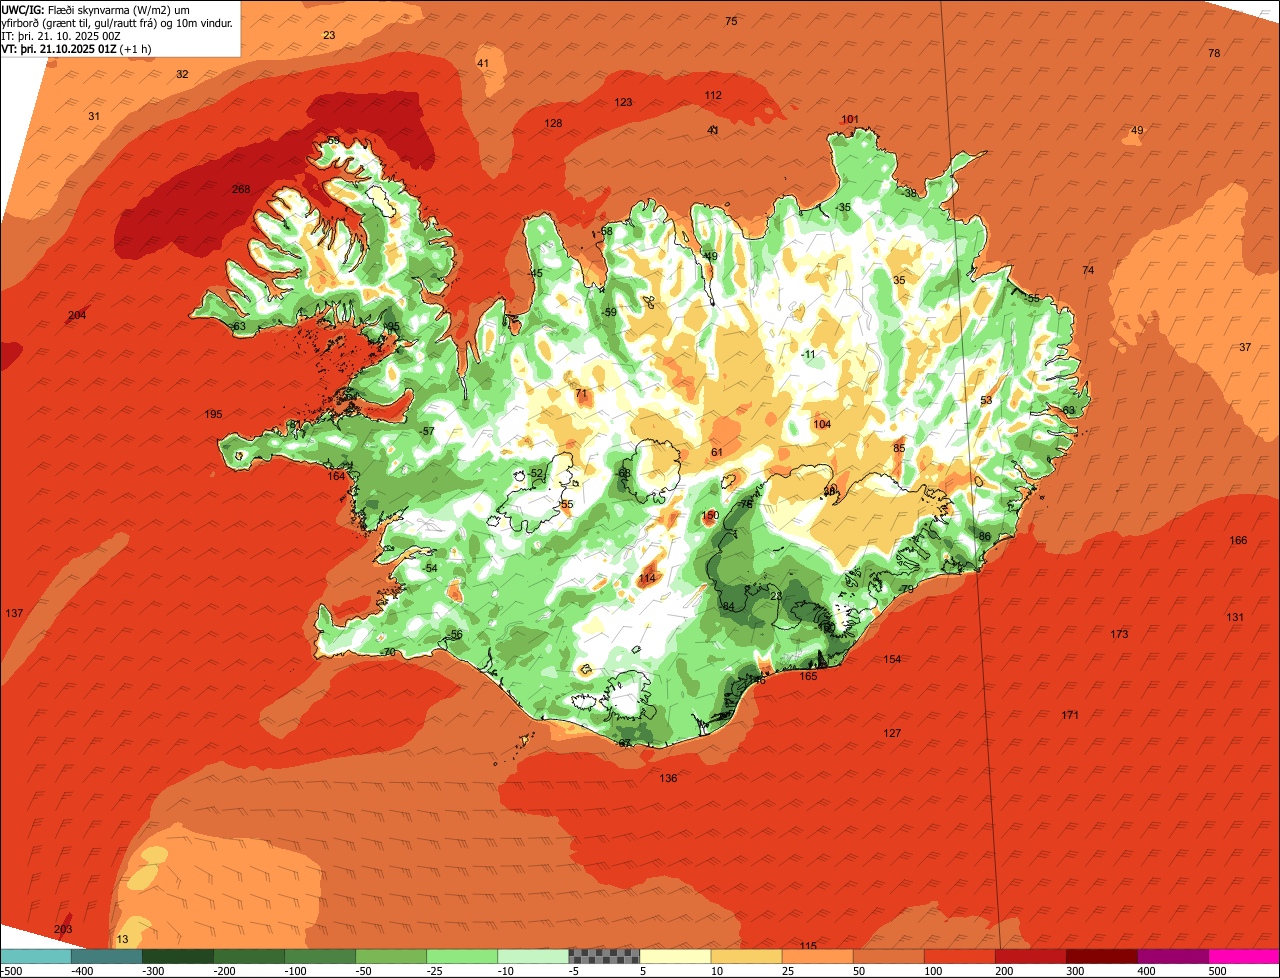Select the 112 value north of Iceland
The height and width of the screenshot is (978, 1280).
713,95
